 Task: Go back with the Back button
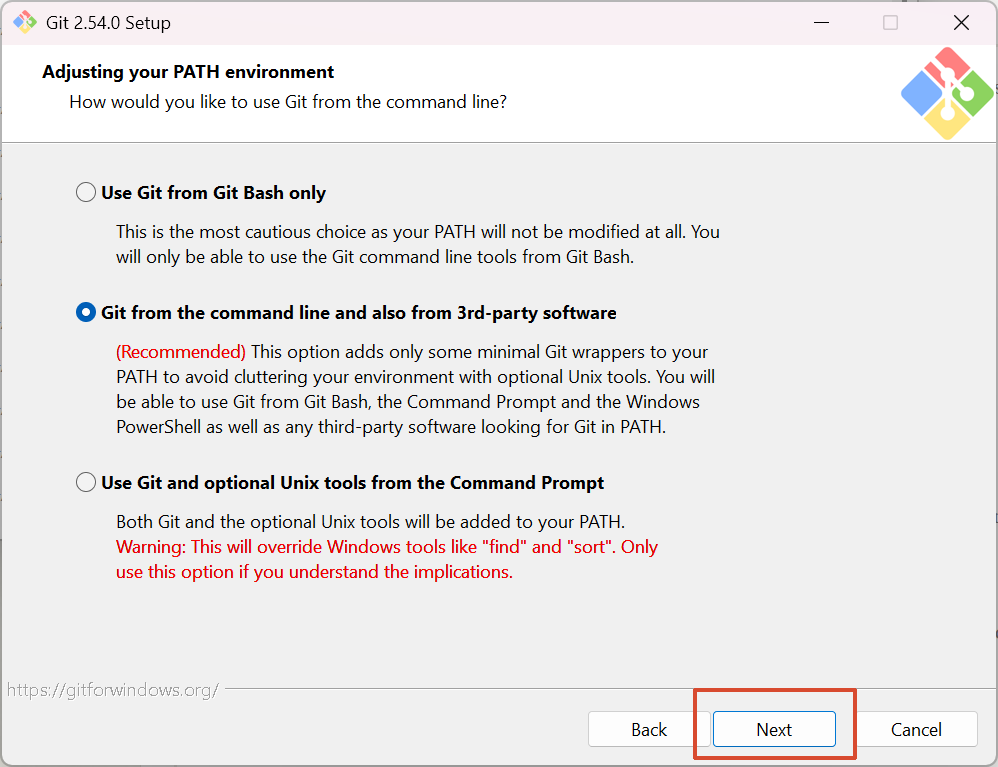(x=648, y=730)
